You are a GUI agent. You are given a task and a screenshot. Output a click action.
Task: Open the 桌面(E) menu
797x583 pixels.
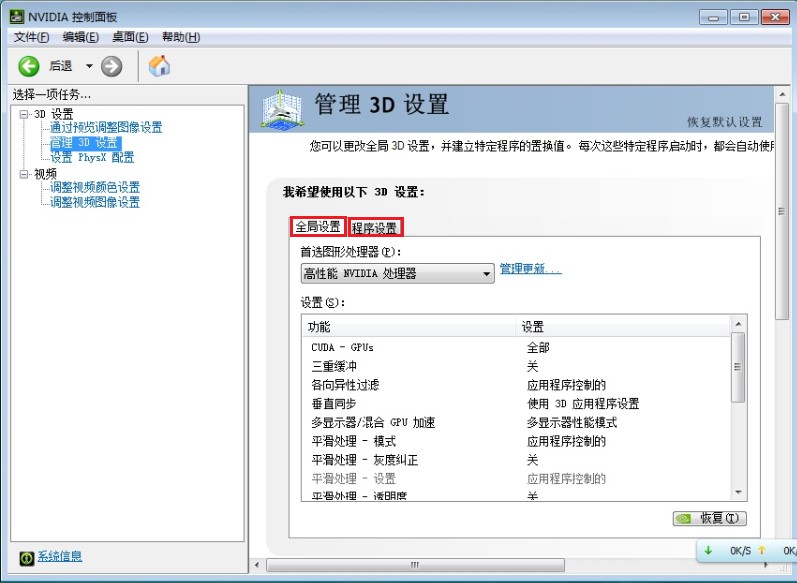point(130,37)
